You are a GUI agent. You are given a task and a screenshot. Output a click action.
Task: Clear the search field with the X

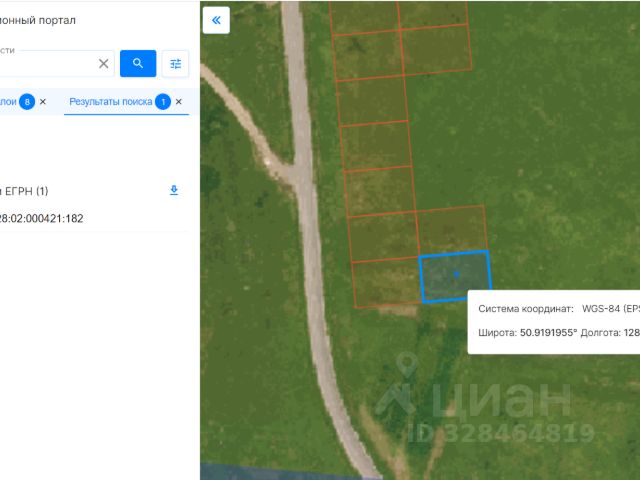click(104, 63)
